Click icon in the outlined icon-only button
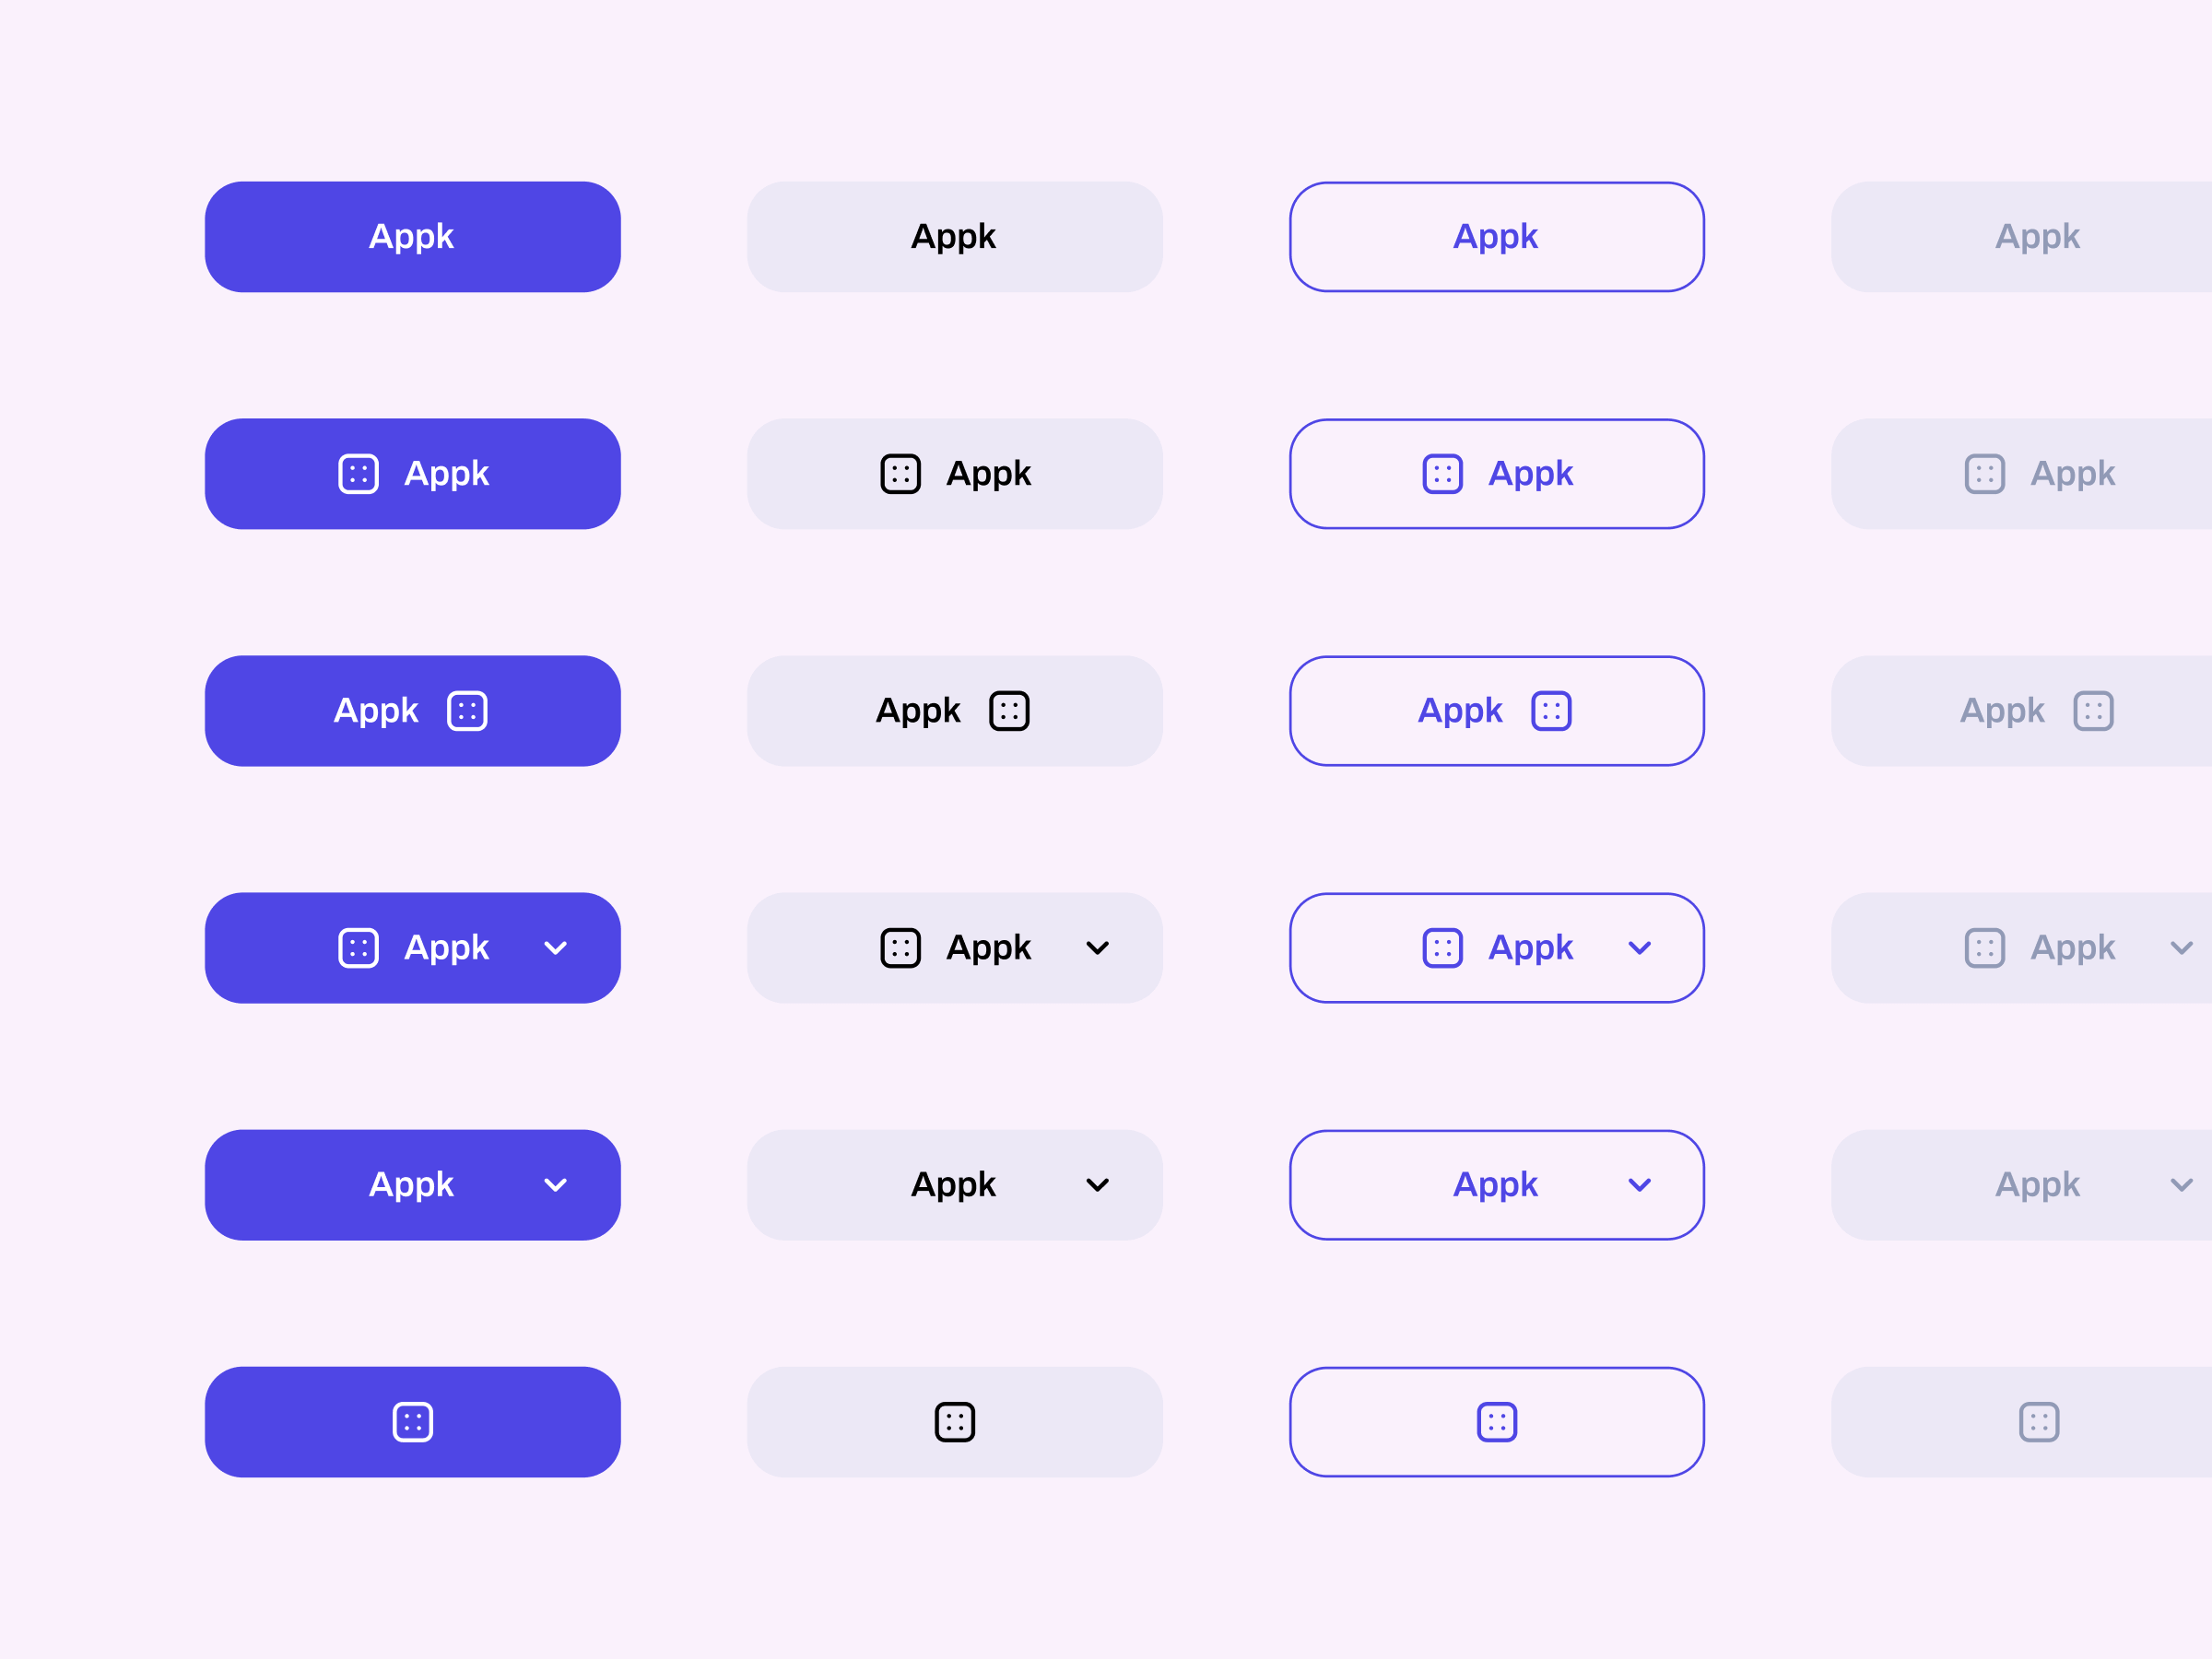The width and height of the screenshot is (2212, 1659). [x=1497, y=1422]
